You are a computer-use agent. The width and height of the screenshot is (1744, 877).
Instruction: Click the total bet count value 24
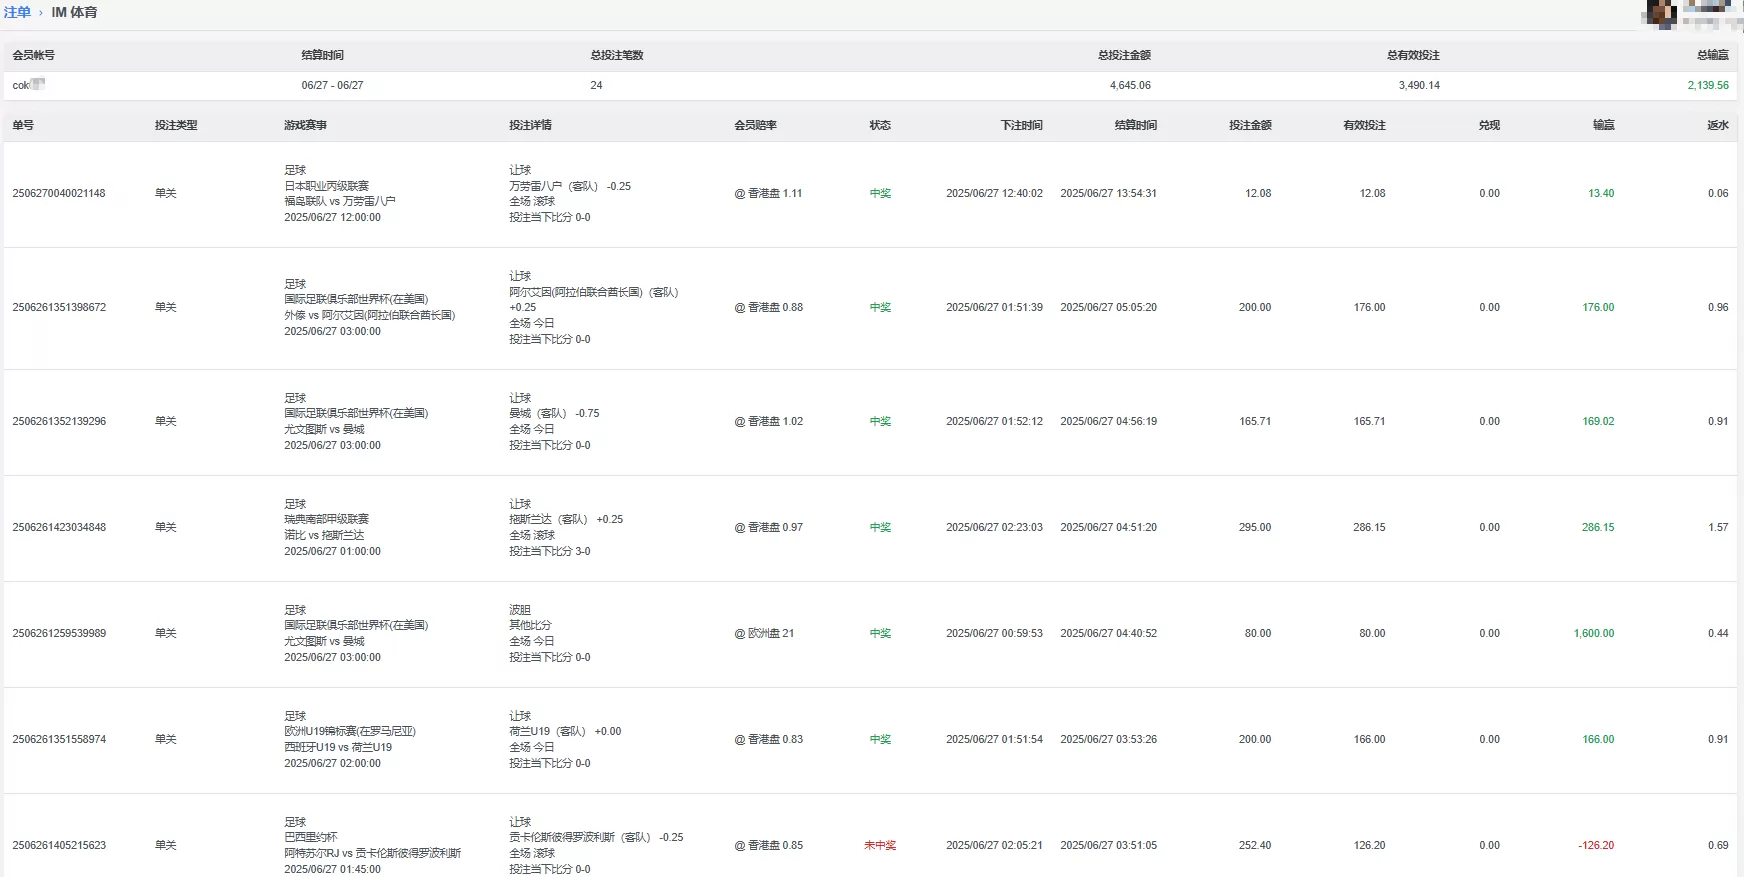pyautogui.click(x=596, y=85)
